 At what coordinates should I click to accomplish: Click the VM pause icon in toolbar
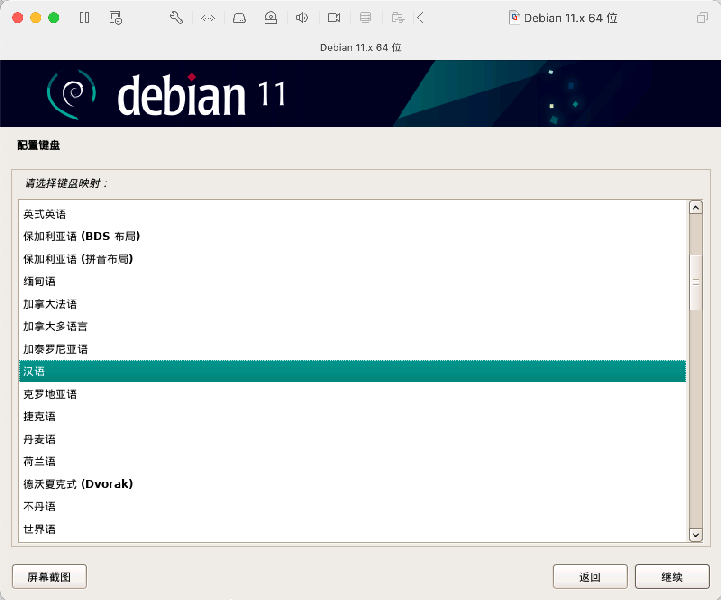(84, 18)
